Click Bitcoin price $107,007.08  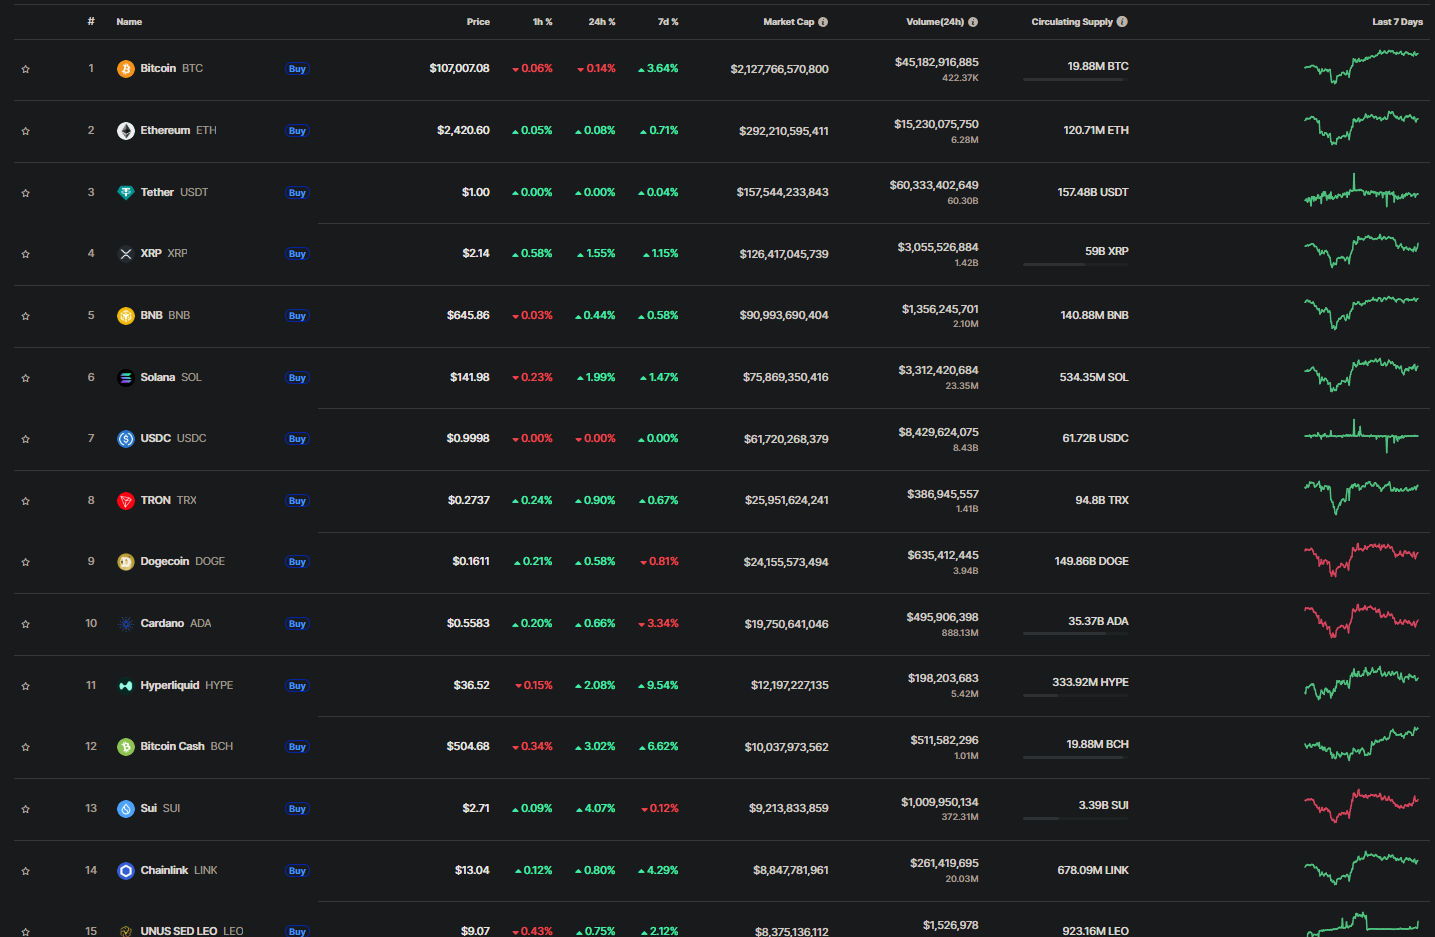tap(459, 69)
